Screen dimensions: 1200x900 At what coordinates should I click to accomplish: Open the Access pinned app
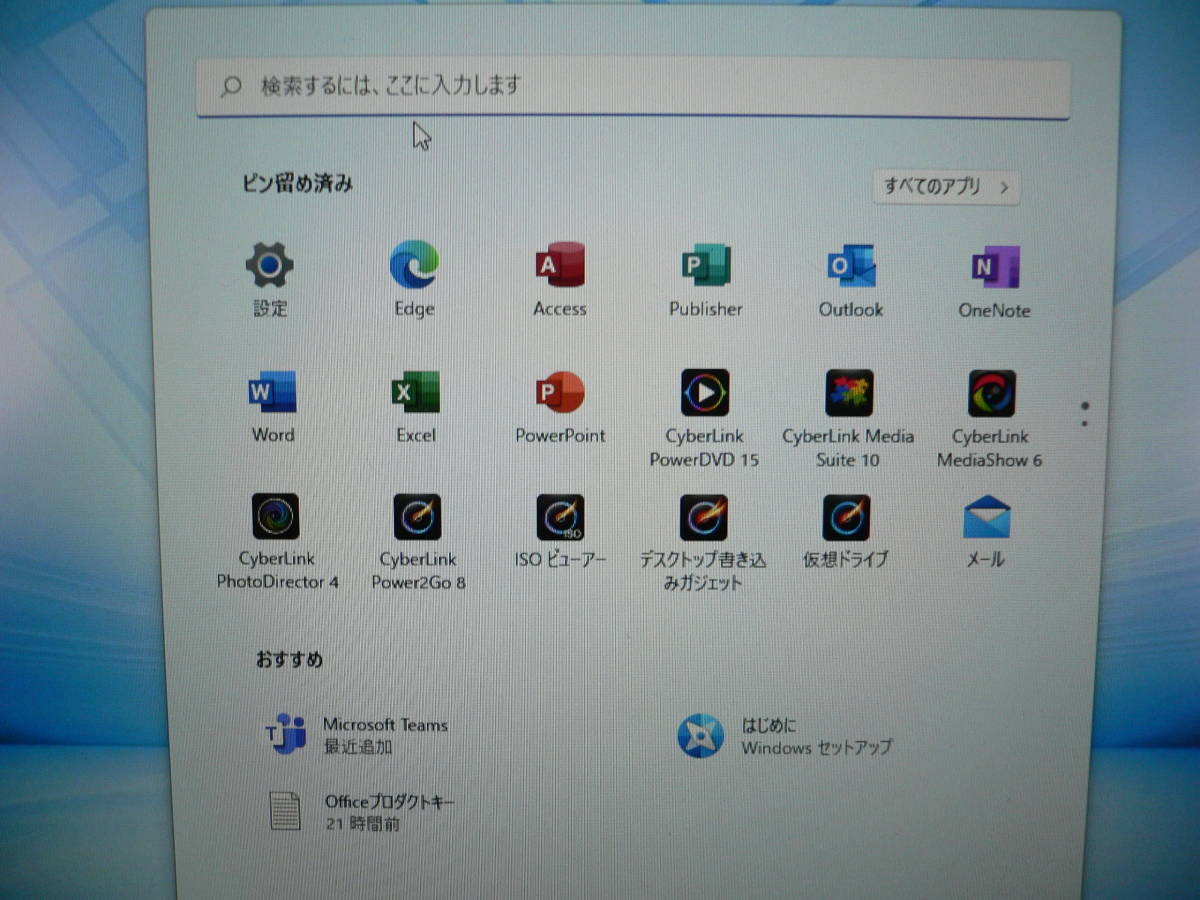click(x=559, y=280)
